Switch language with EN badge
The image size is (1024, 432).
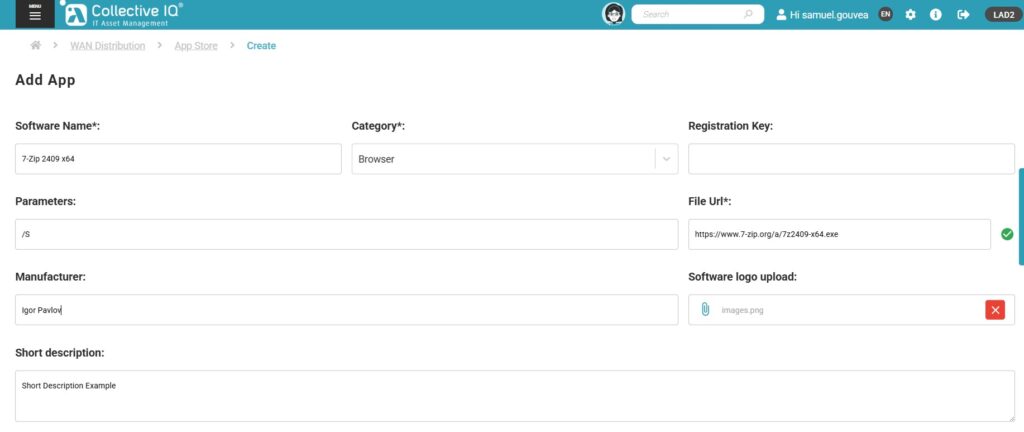point(885,15)
